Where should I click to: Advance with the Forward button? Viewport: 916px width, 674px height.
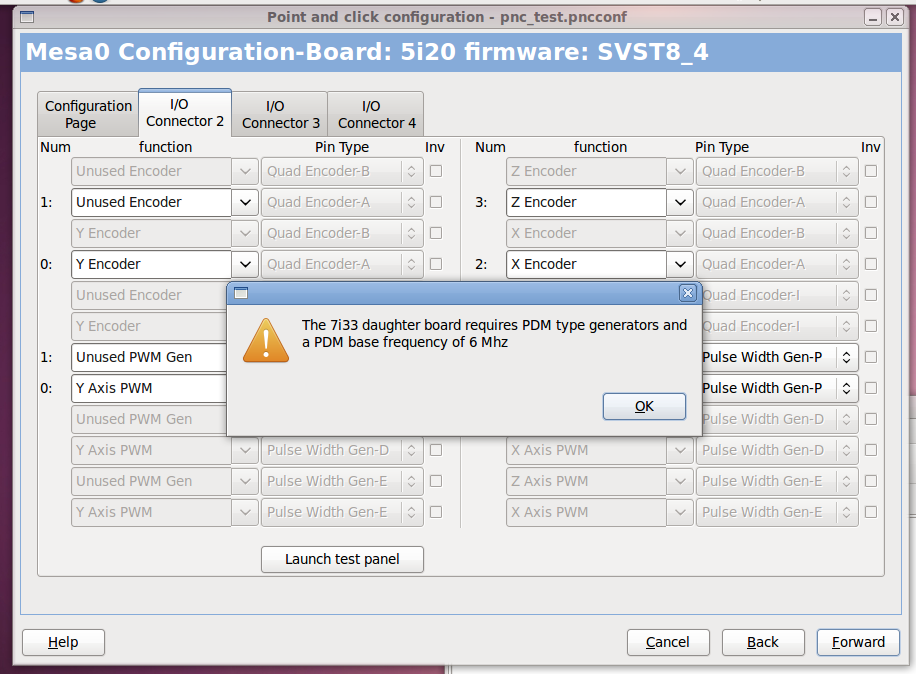point(858,642)
